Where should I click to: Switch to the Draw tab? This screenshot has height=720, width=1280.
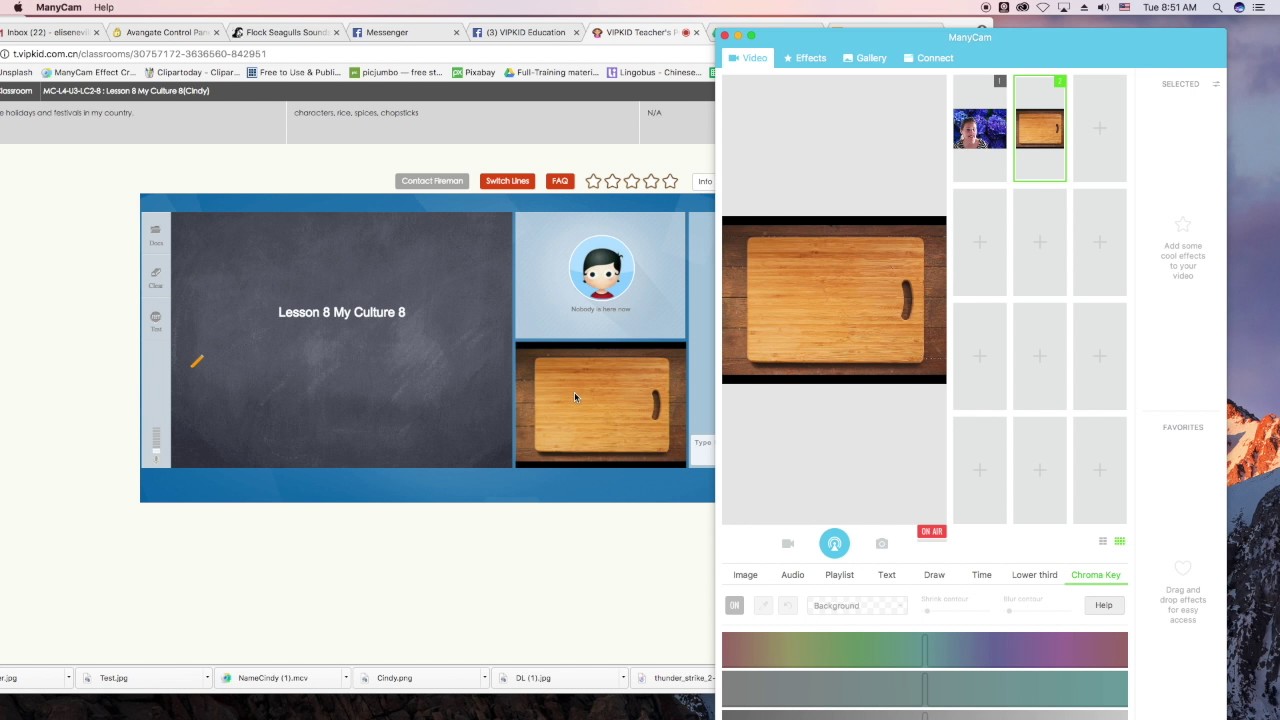pos(934,575)
